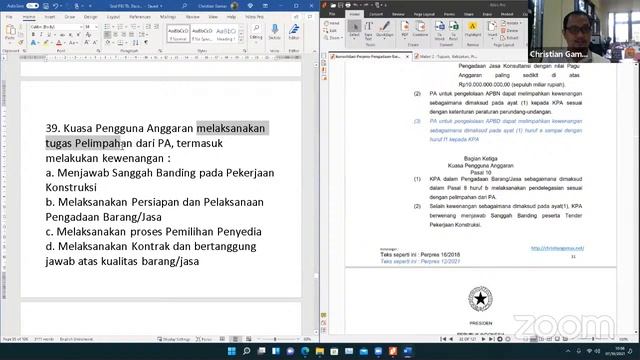This screenshot has width=640, height=360.
Task: Convert PDF To Word in Nitro
Action: 440,30
